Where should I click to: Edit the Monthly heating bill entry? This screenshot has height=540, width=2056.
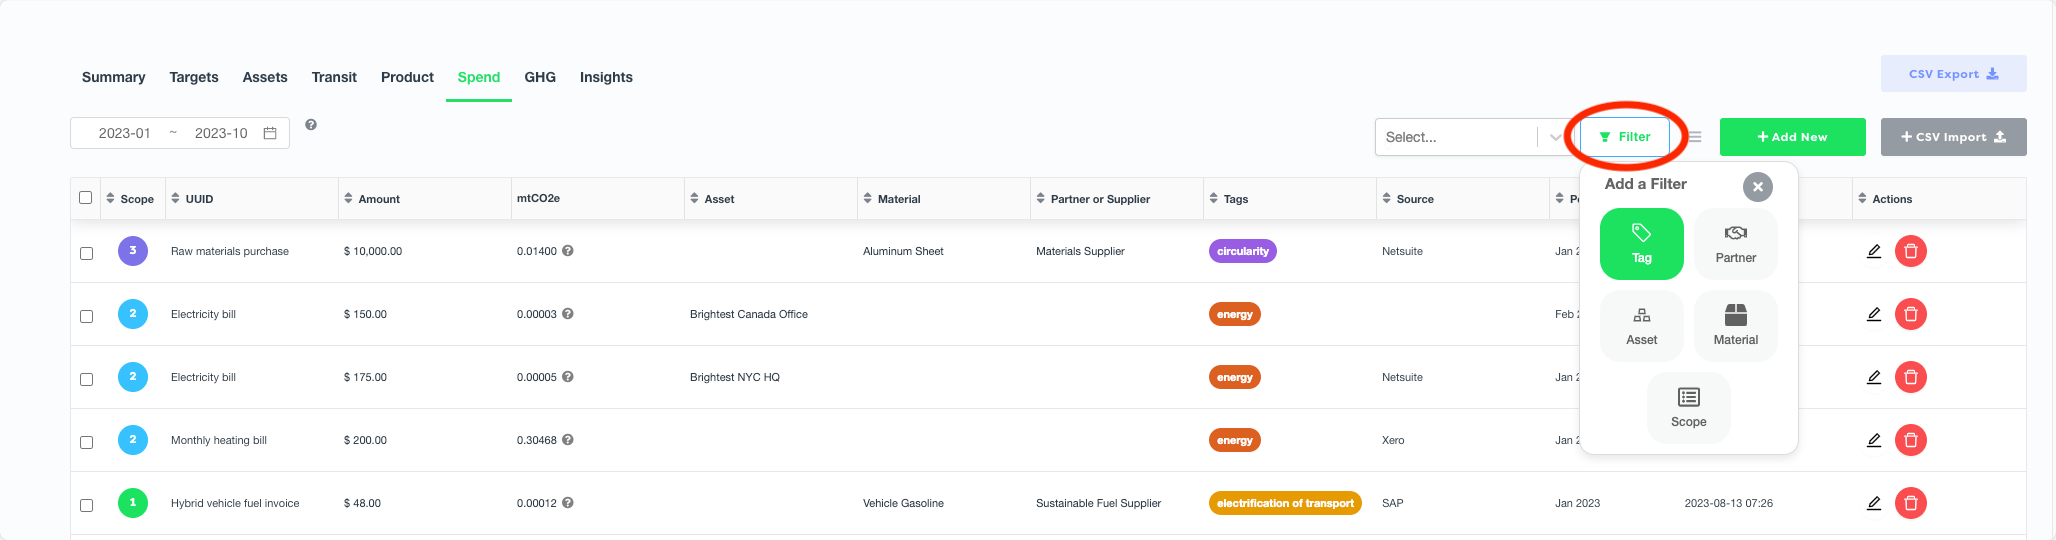(x=1873, y=440)
